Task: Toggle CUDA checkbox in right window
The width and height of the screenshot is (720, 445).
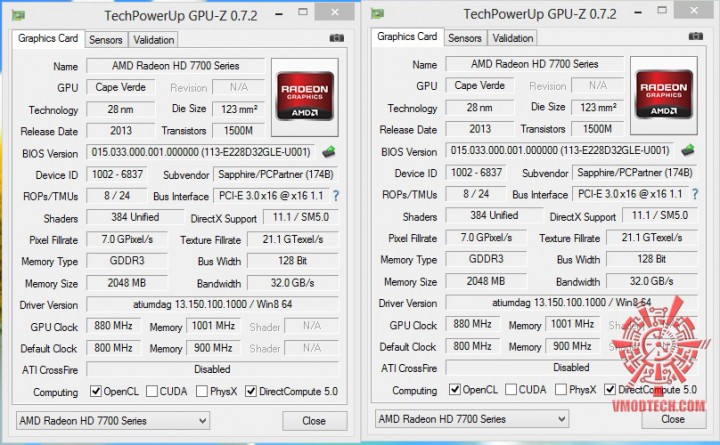Action: tap(511, 389)
